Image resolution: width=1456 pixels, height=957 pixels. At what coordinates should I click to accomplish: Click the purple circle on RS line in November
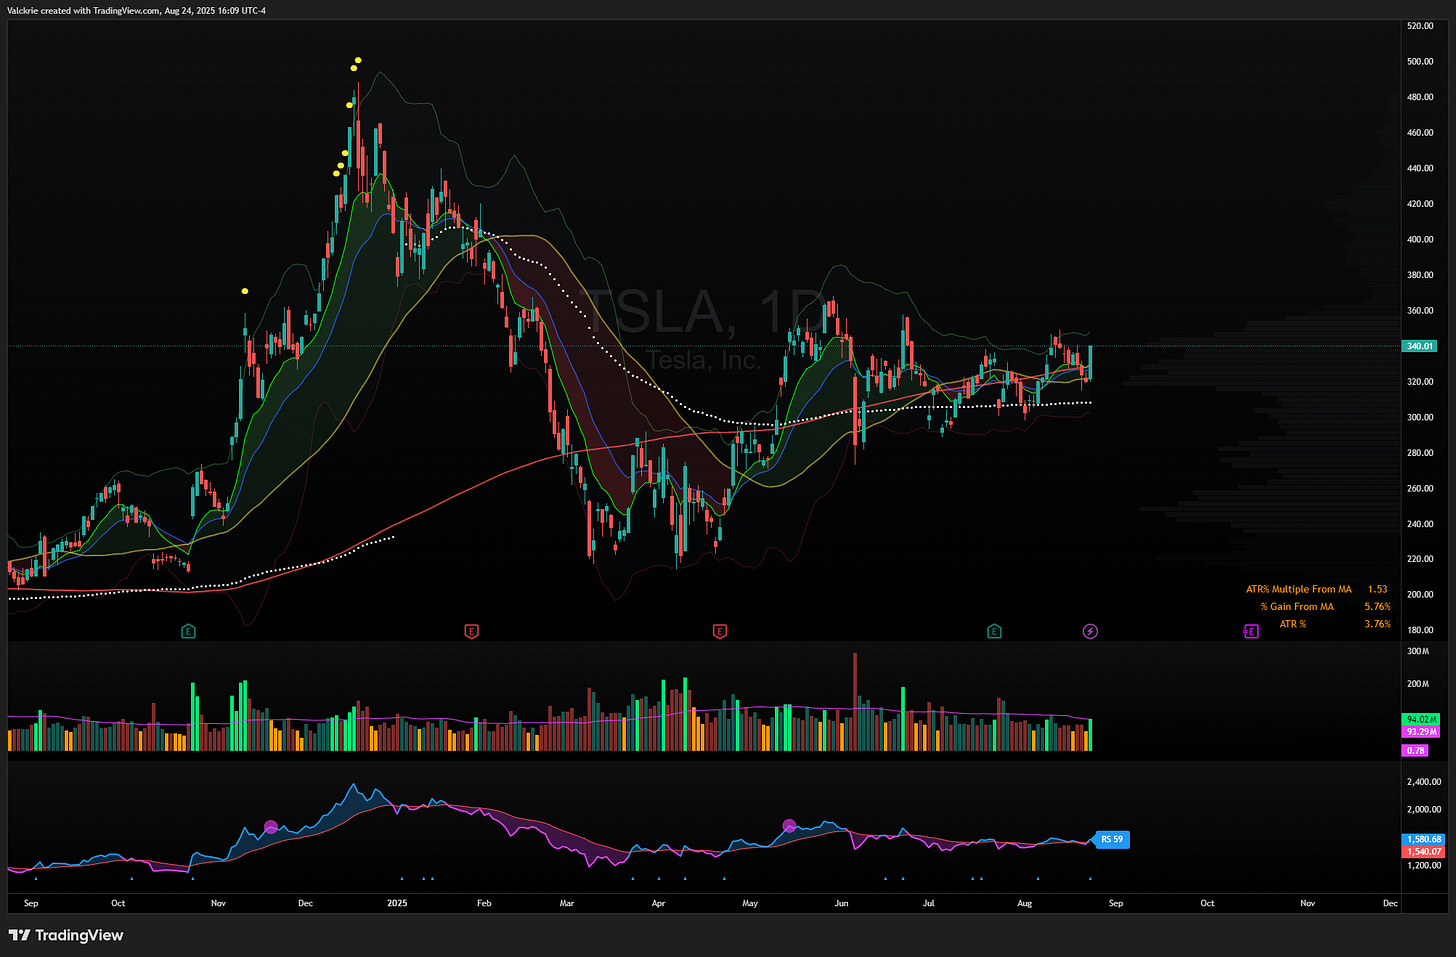tap(271, 827)
